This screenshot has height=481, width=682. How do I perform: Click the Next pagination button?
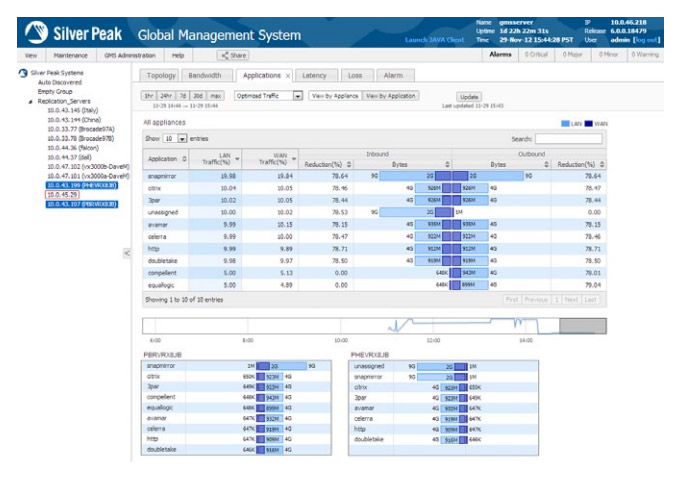[x=571, y=300]
